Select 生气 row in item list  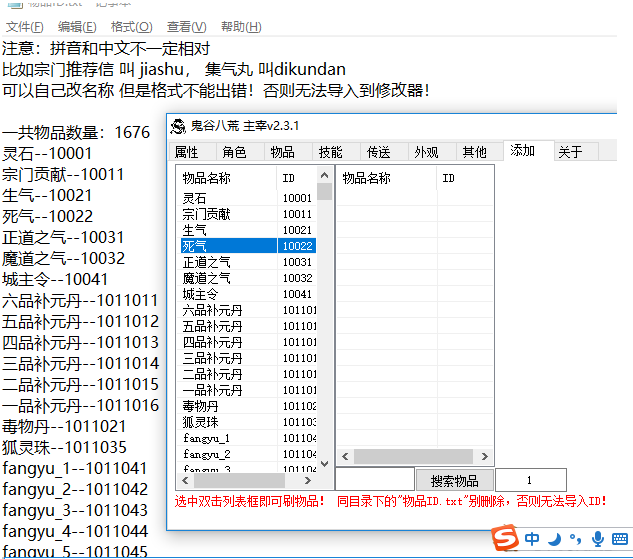coord(247,230)
